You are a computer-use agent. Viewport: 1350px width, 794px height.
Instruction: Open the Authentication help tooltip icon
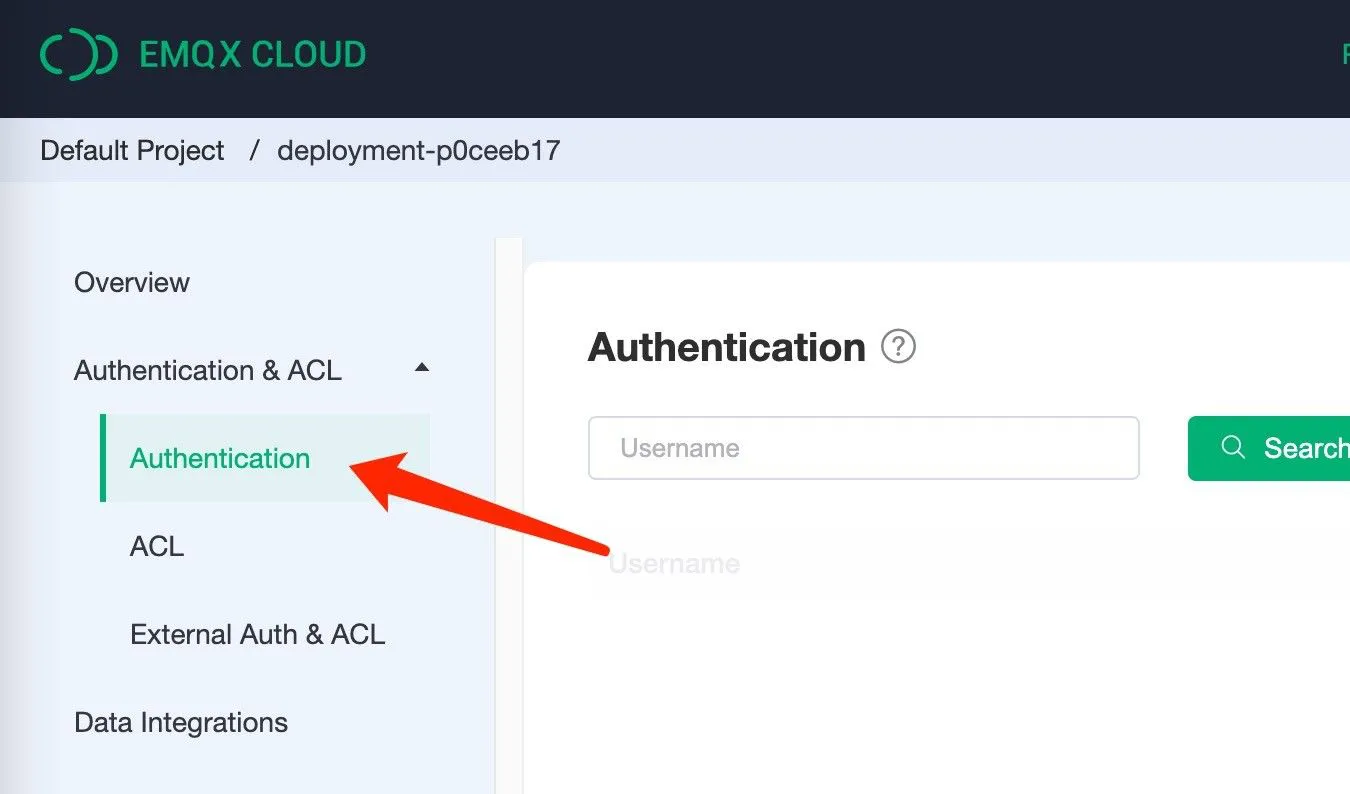(x=898, y=346)
